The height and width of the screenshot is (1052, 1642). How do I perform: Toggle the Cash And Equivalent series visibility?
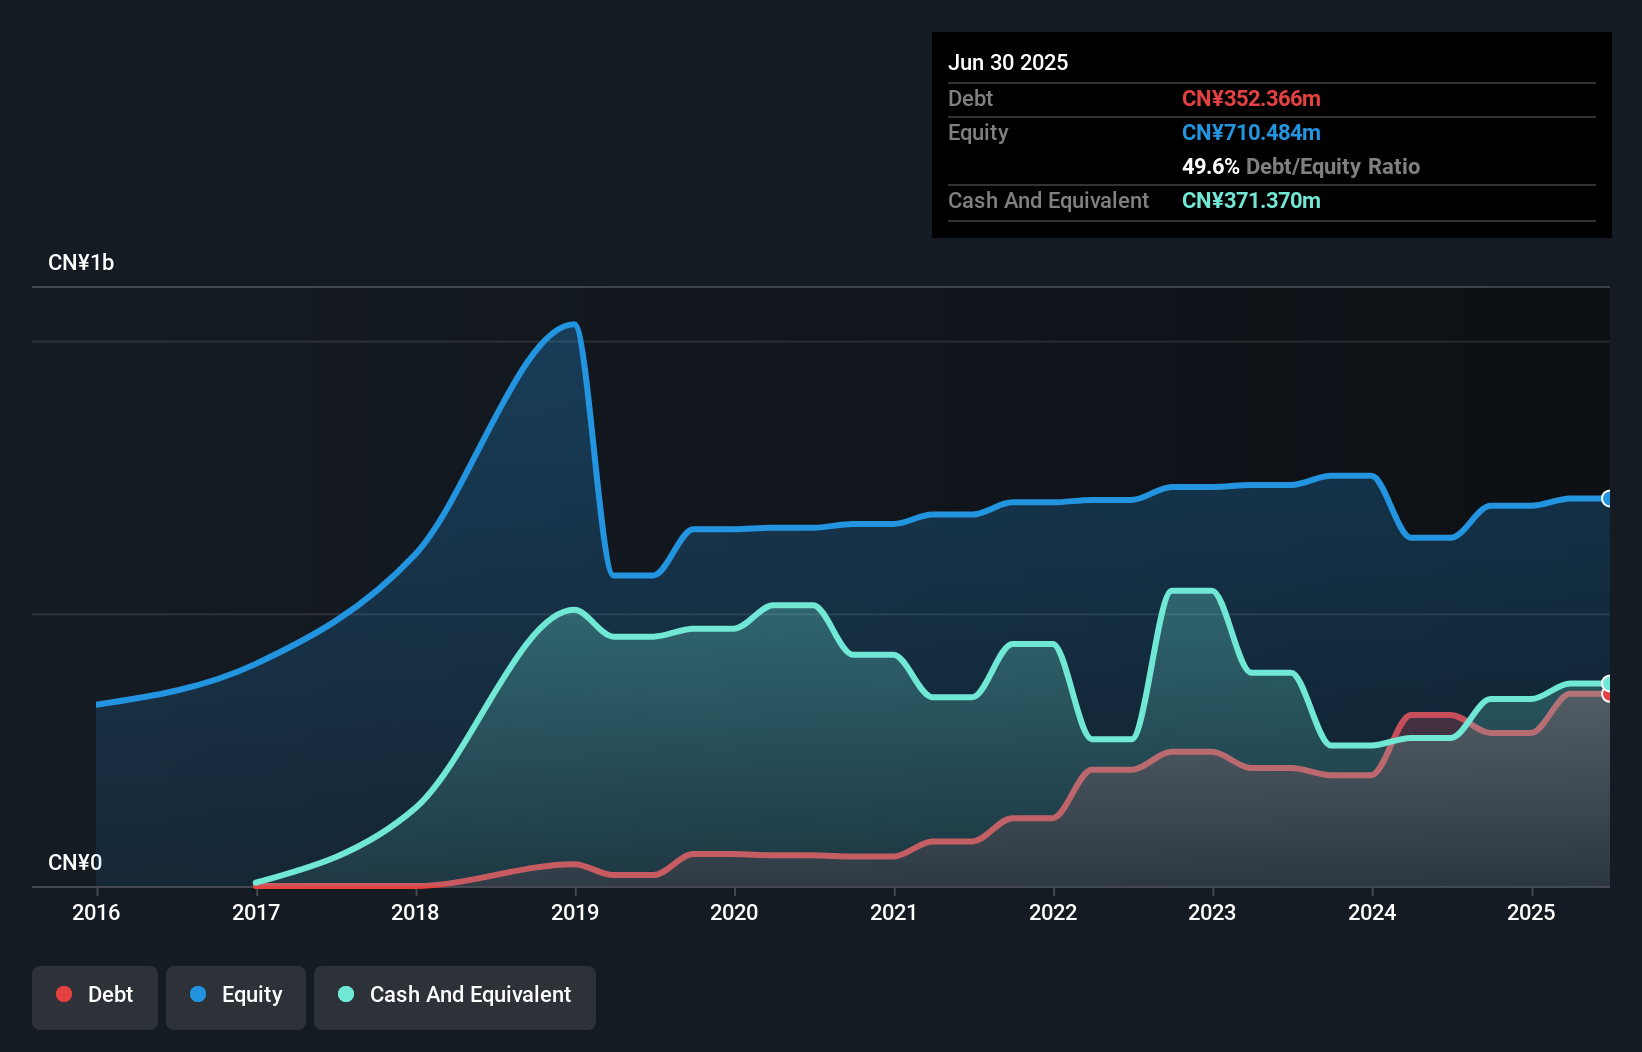(454, 994)
